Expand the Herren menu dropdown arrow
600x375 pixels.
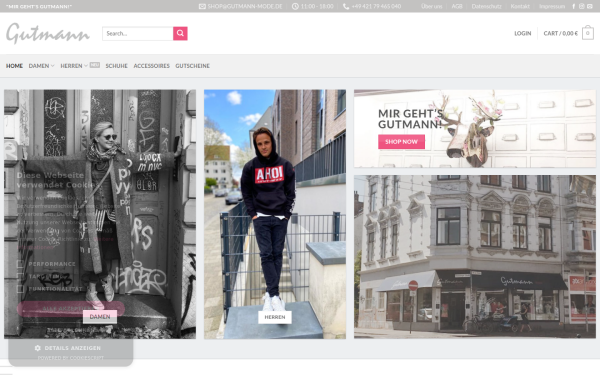(86, 66)
